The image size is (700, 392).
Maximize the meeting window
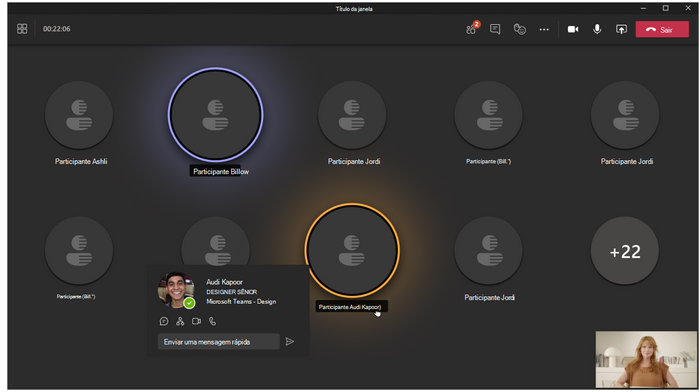[x=665, y=8]
